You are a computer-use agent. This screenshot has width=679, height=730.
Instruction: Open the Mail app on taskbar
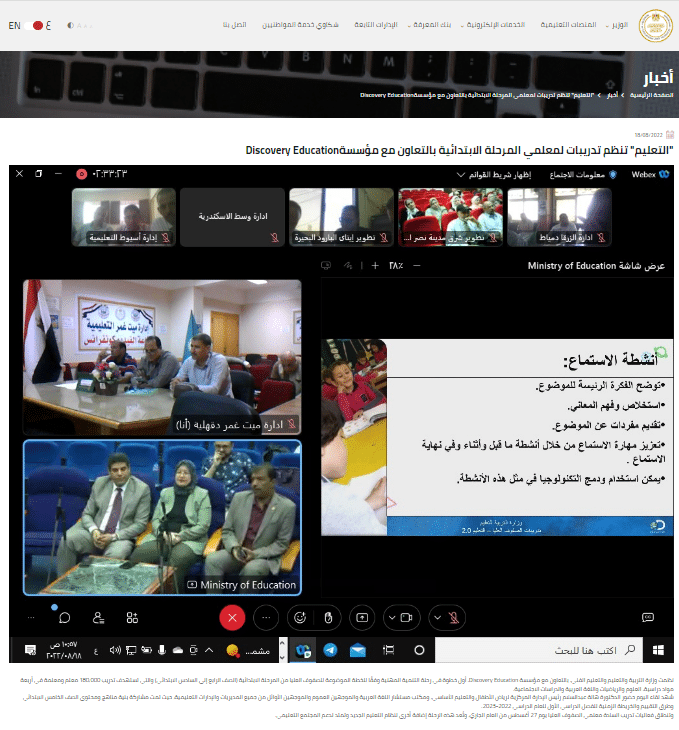pos(358,650)
